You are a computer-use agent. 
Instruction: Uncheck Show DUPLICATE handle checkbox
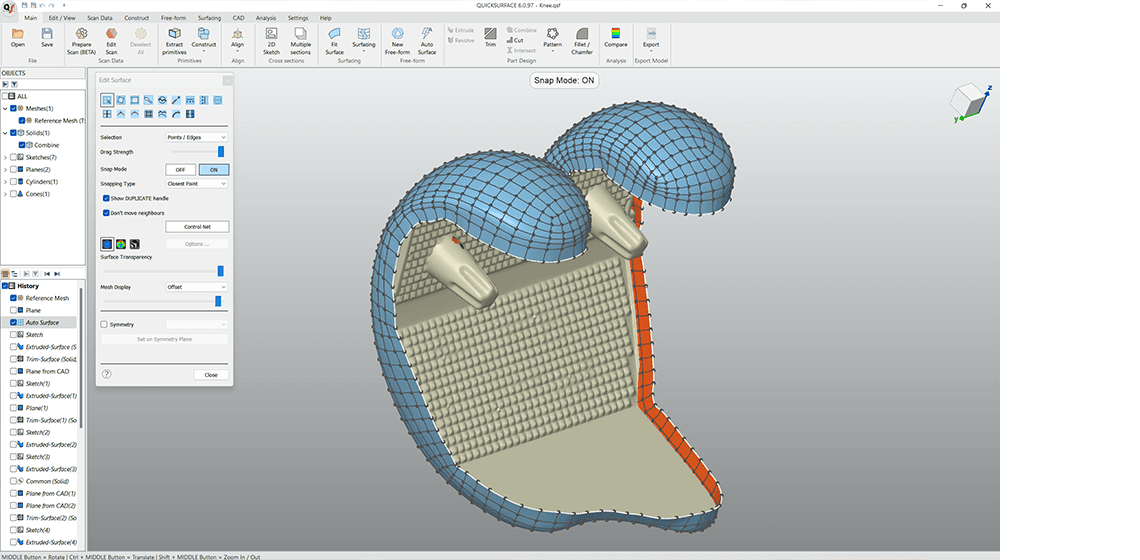point(107,198)
